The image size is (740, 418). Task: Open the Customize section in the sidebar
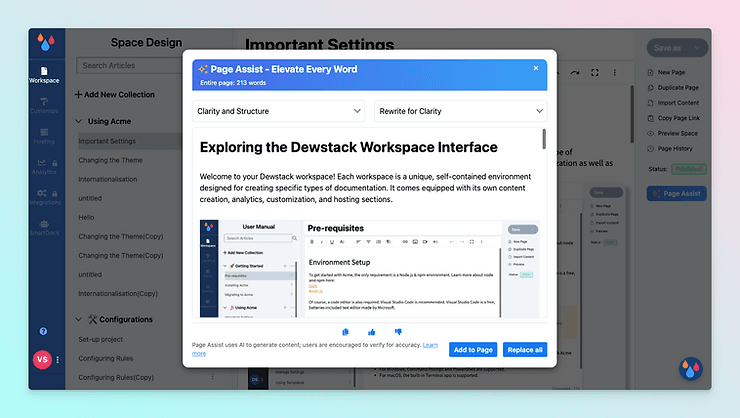click(x=44, y=106)
